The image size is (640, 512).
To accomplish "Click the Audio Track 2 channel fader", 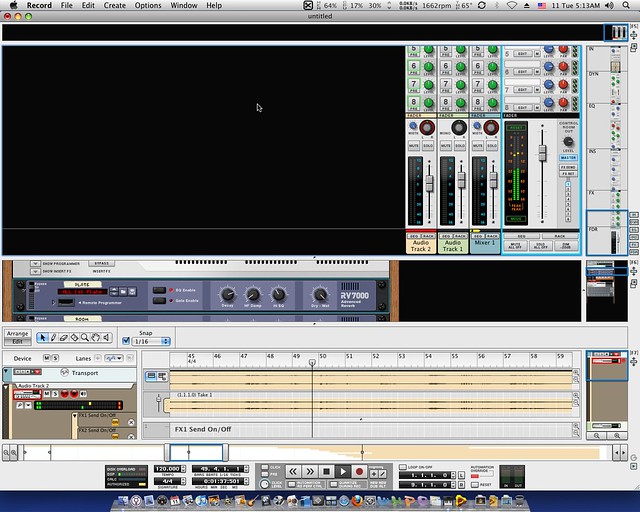I will click(x=429, y=183).
